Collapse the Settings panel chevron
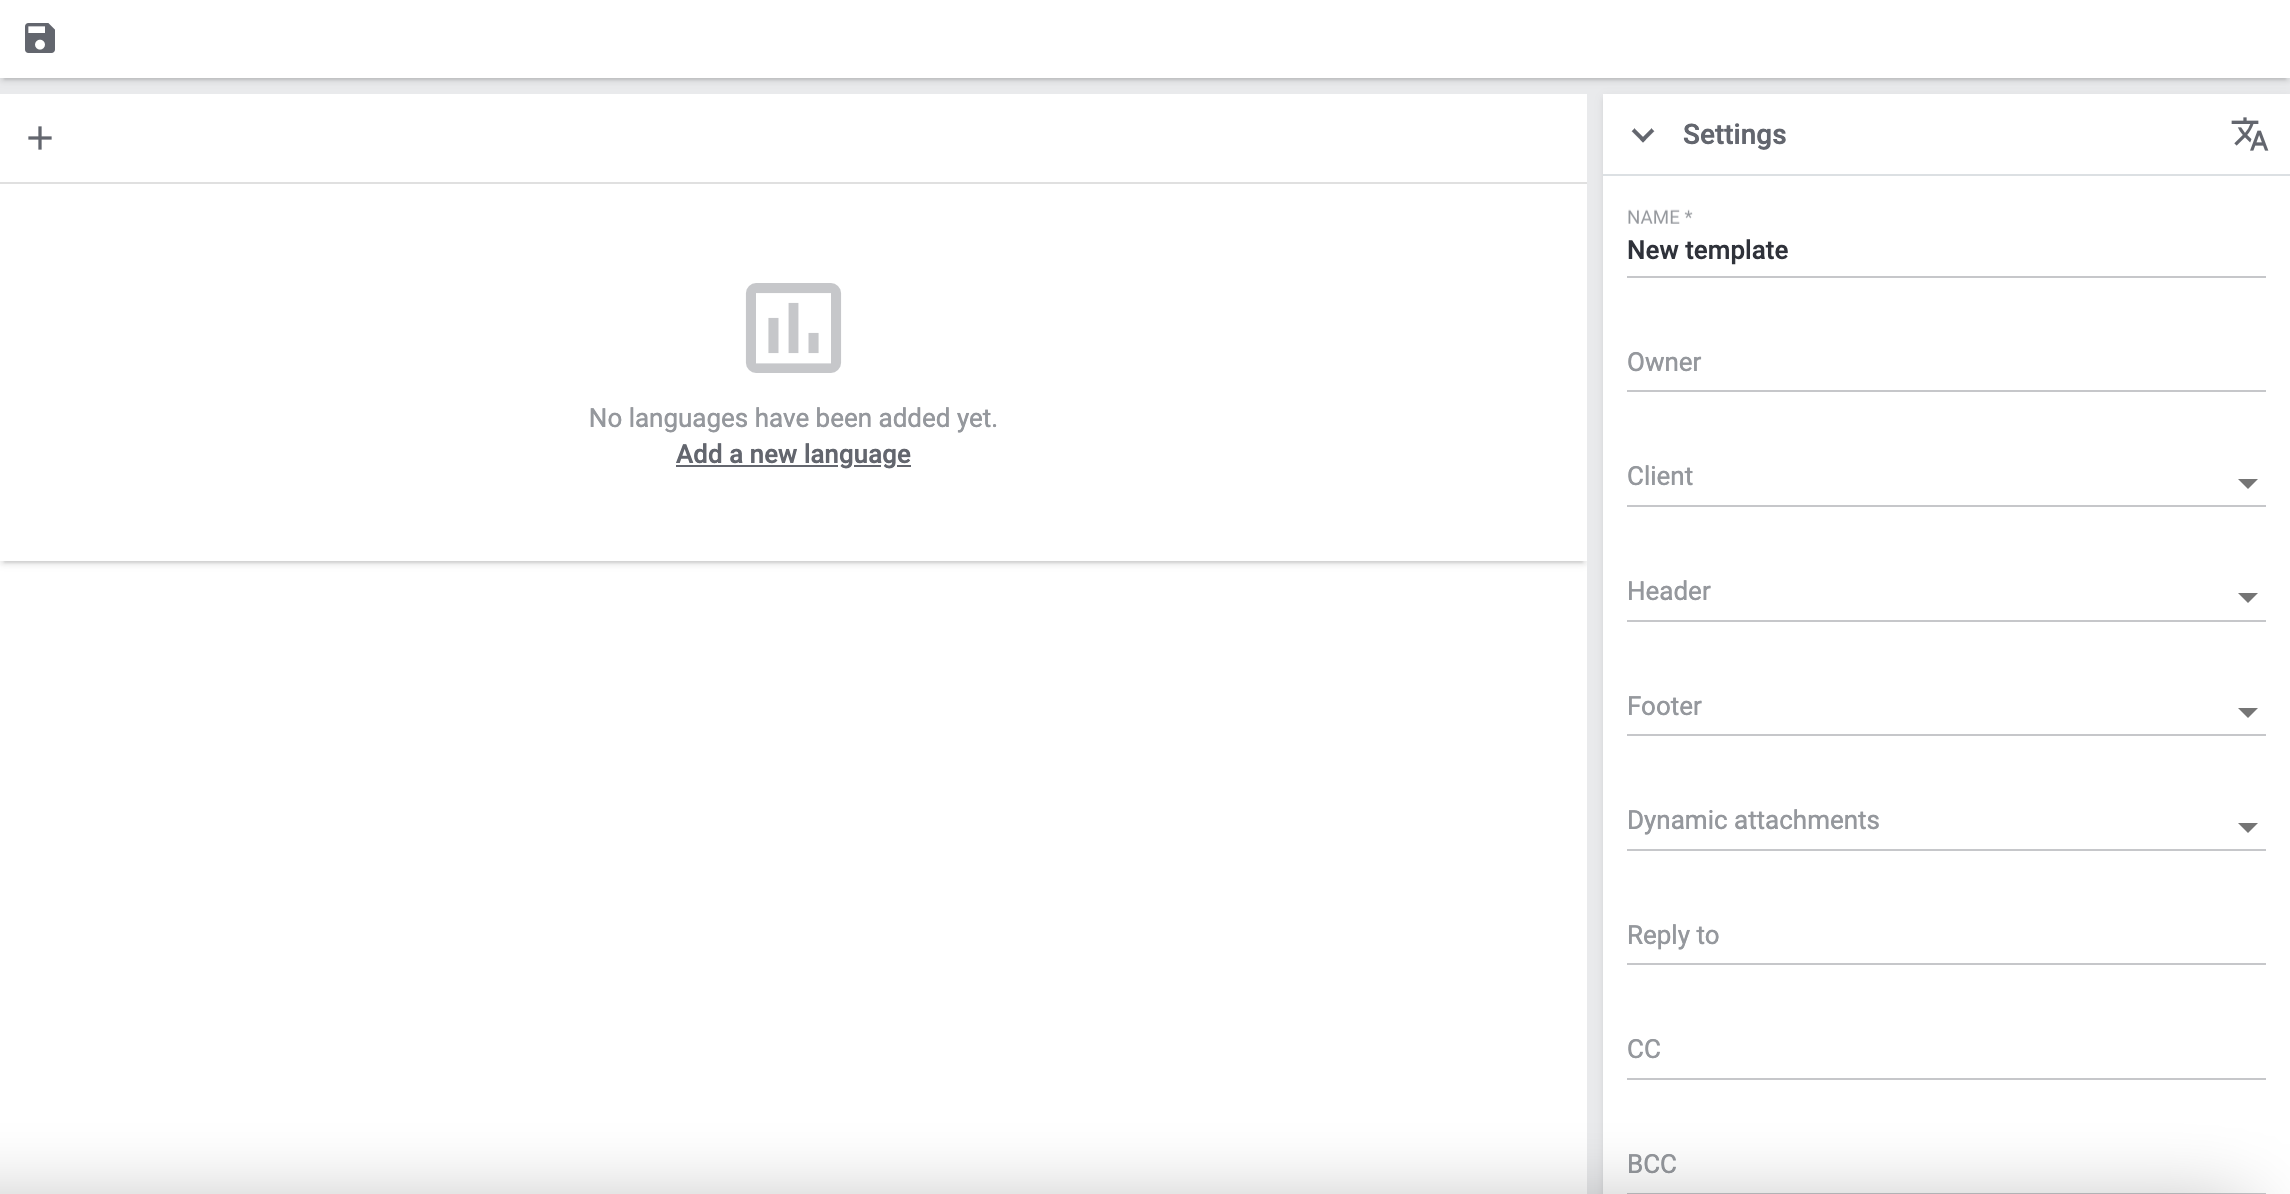2290x1194 pixels. click(x=1642, y=135)
